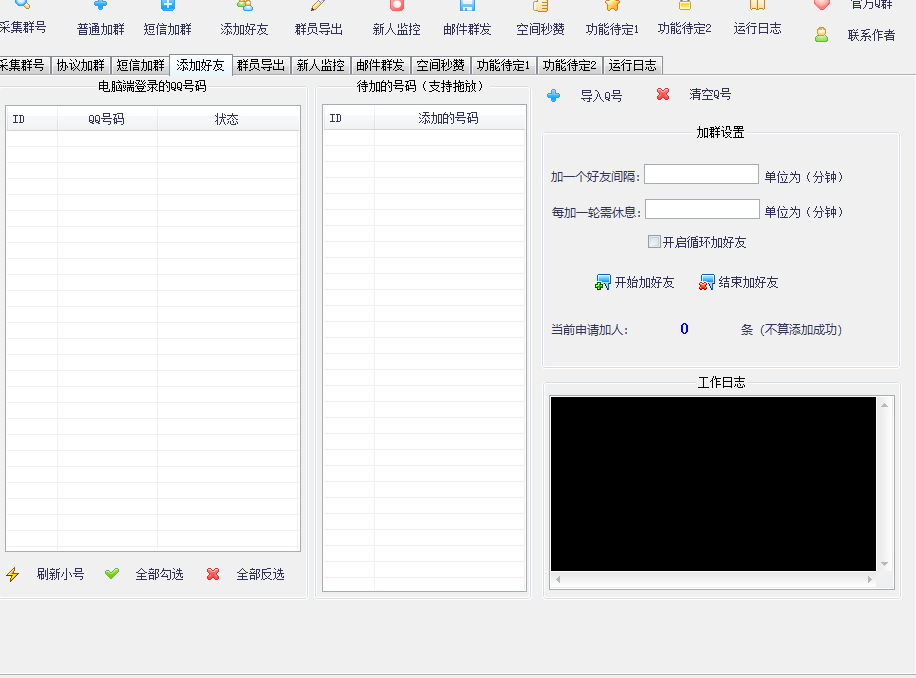
Task: Click the 全部勾选 button
Action: click(159, 575)
